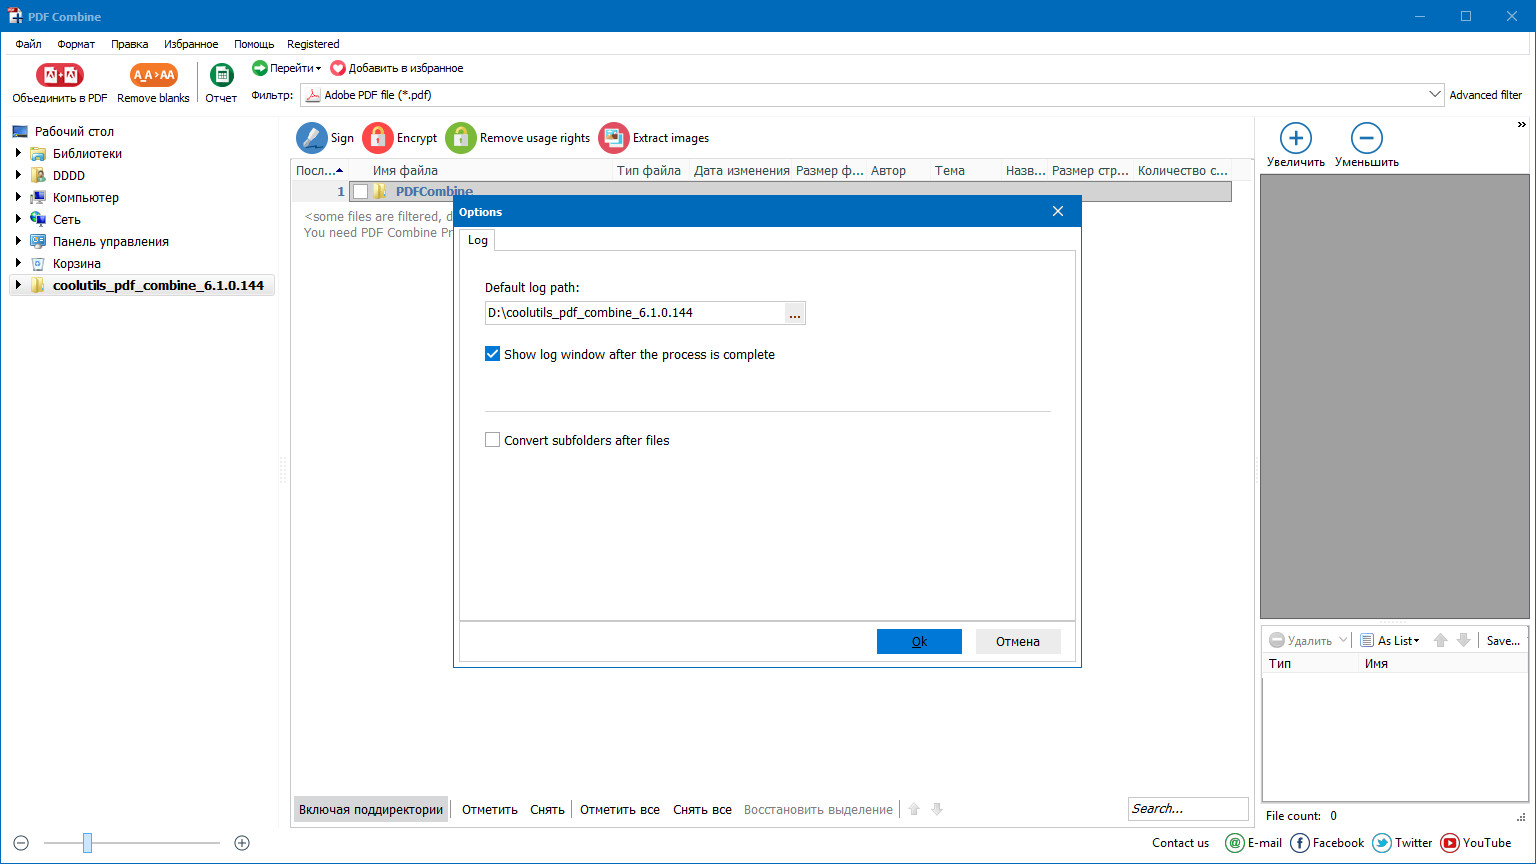This screenshot has height=864, width=1536.
Task: Expand the Компьютер tree node
Action: [x=18, y=197]
